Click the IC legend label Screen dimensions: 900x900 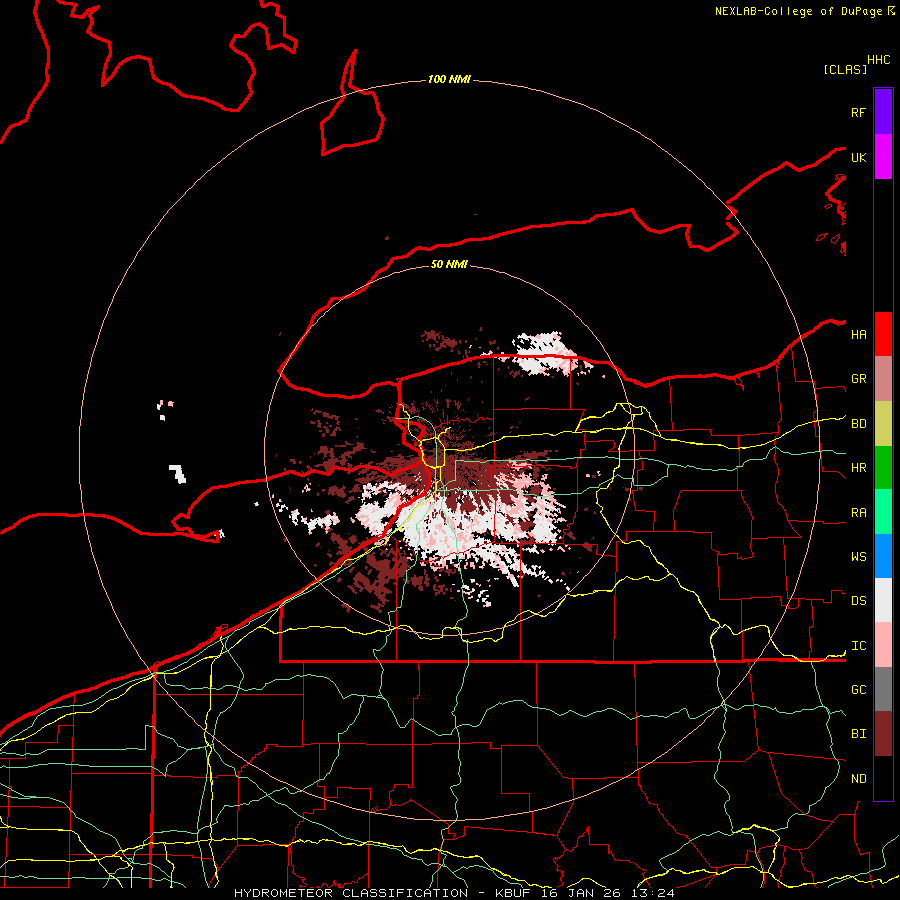(858, 646)
